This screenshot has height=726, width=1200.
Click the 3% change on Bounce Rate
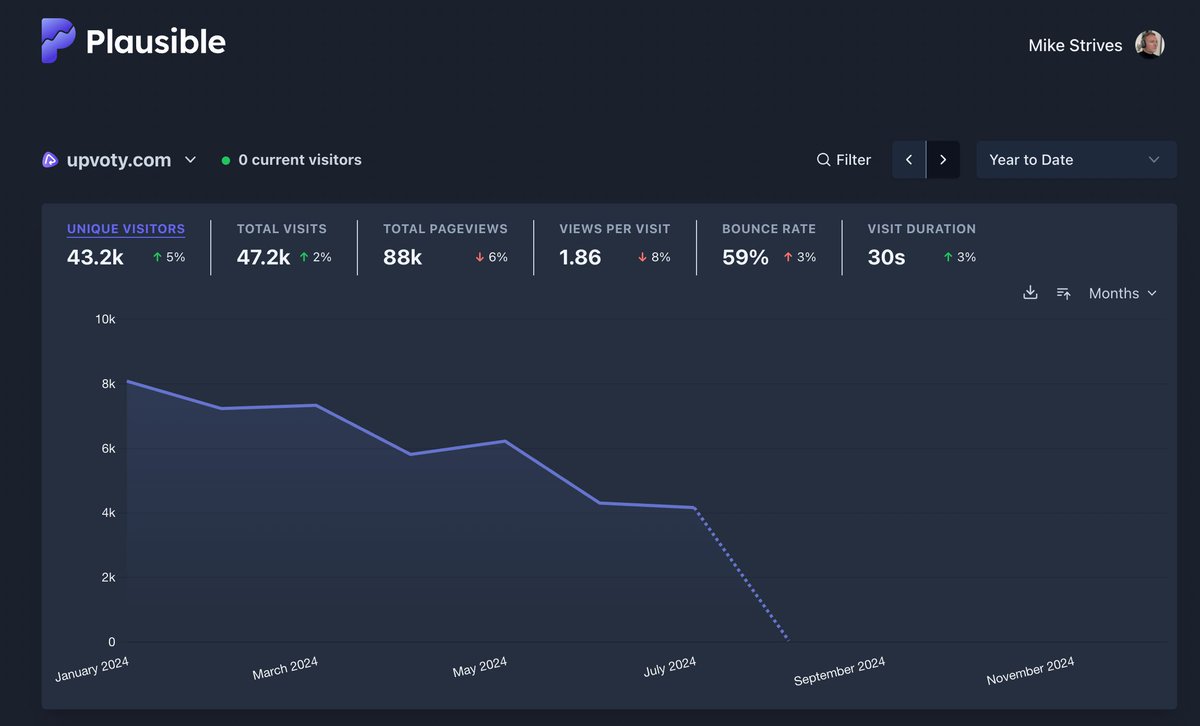pos(800,258)
